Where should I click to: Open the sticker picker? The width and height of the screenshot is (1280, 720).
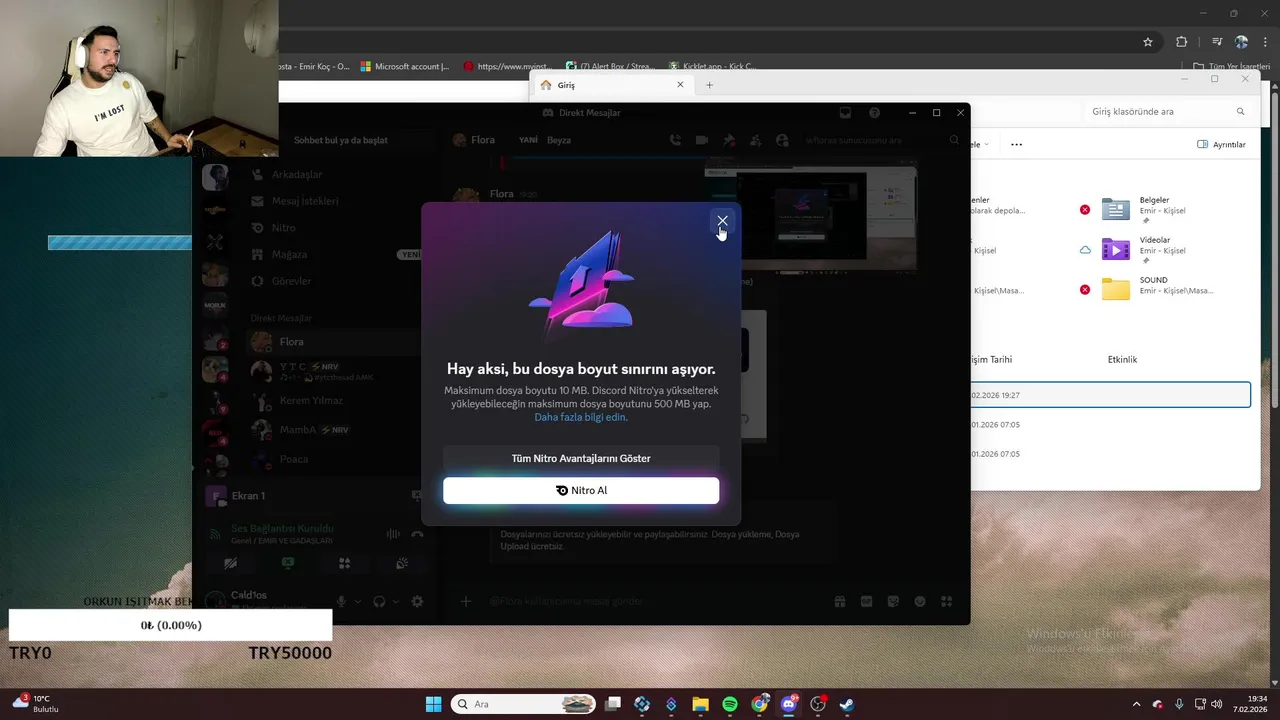click(x=893, y=601)
